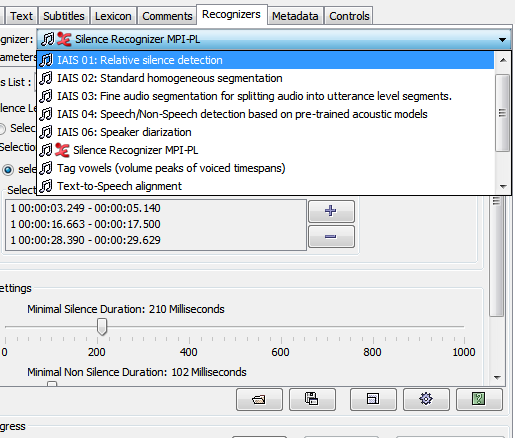Image resolution: width=515 pixels, height=438 pixels.
Task: Open the green help icon button
Action: 479,399
